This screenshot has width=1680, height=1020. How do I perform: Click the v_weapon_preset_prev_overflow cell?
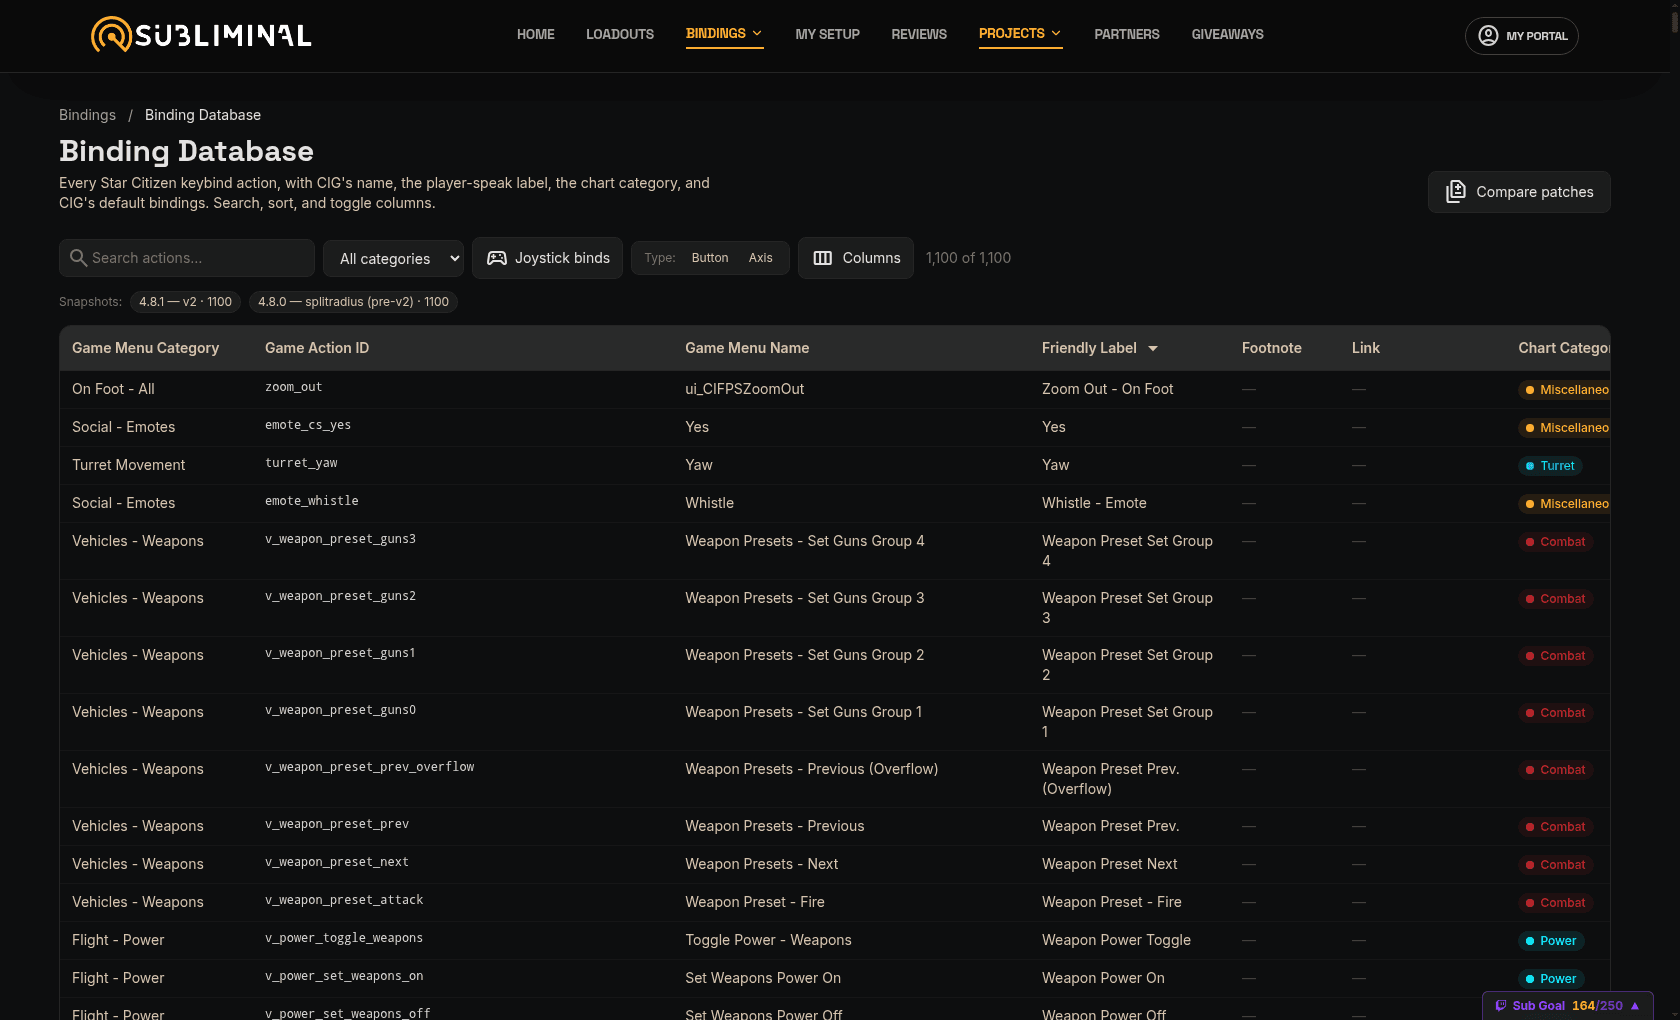(369, 767)
